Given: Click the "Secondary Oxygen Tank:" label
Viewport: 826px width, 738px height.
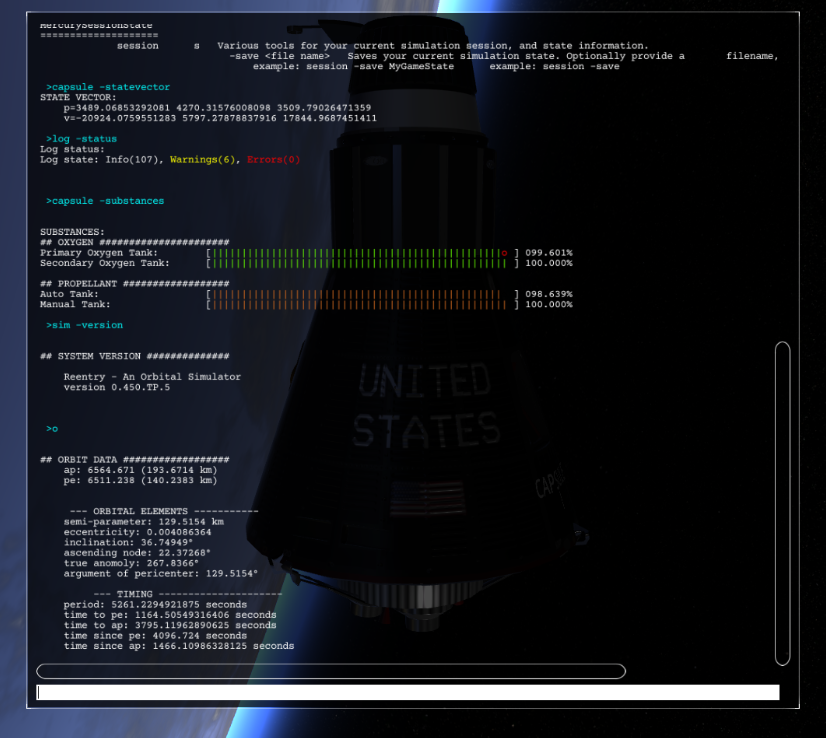Looking at the screenshot, I should point(105,263).
